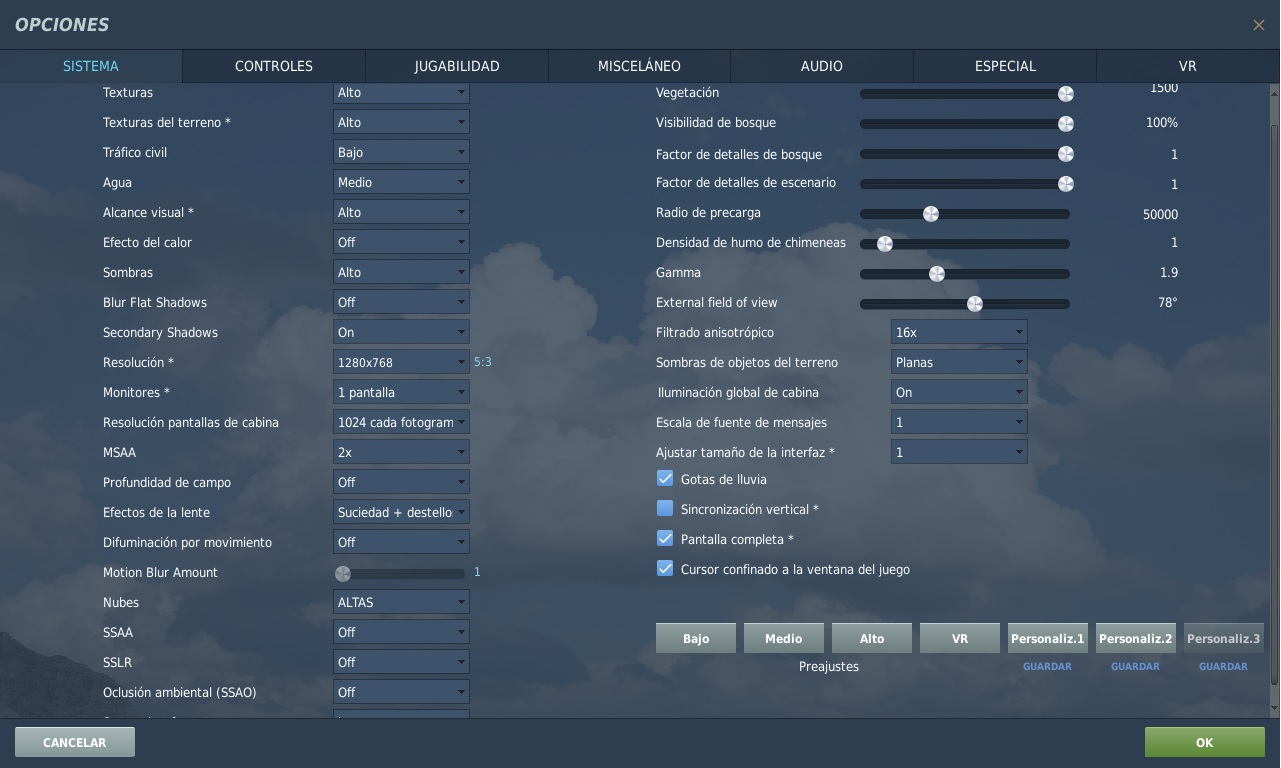Apply the VR preset
The width and height of the screenshot is (1281, 768).
click(960, 638)
